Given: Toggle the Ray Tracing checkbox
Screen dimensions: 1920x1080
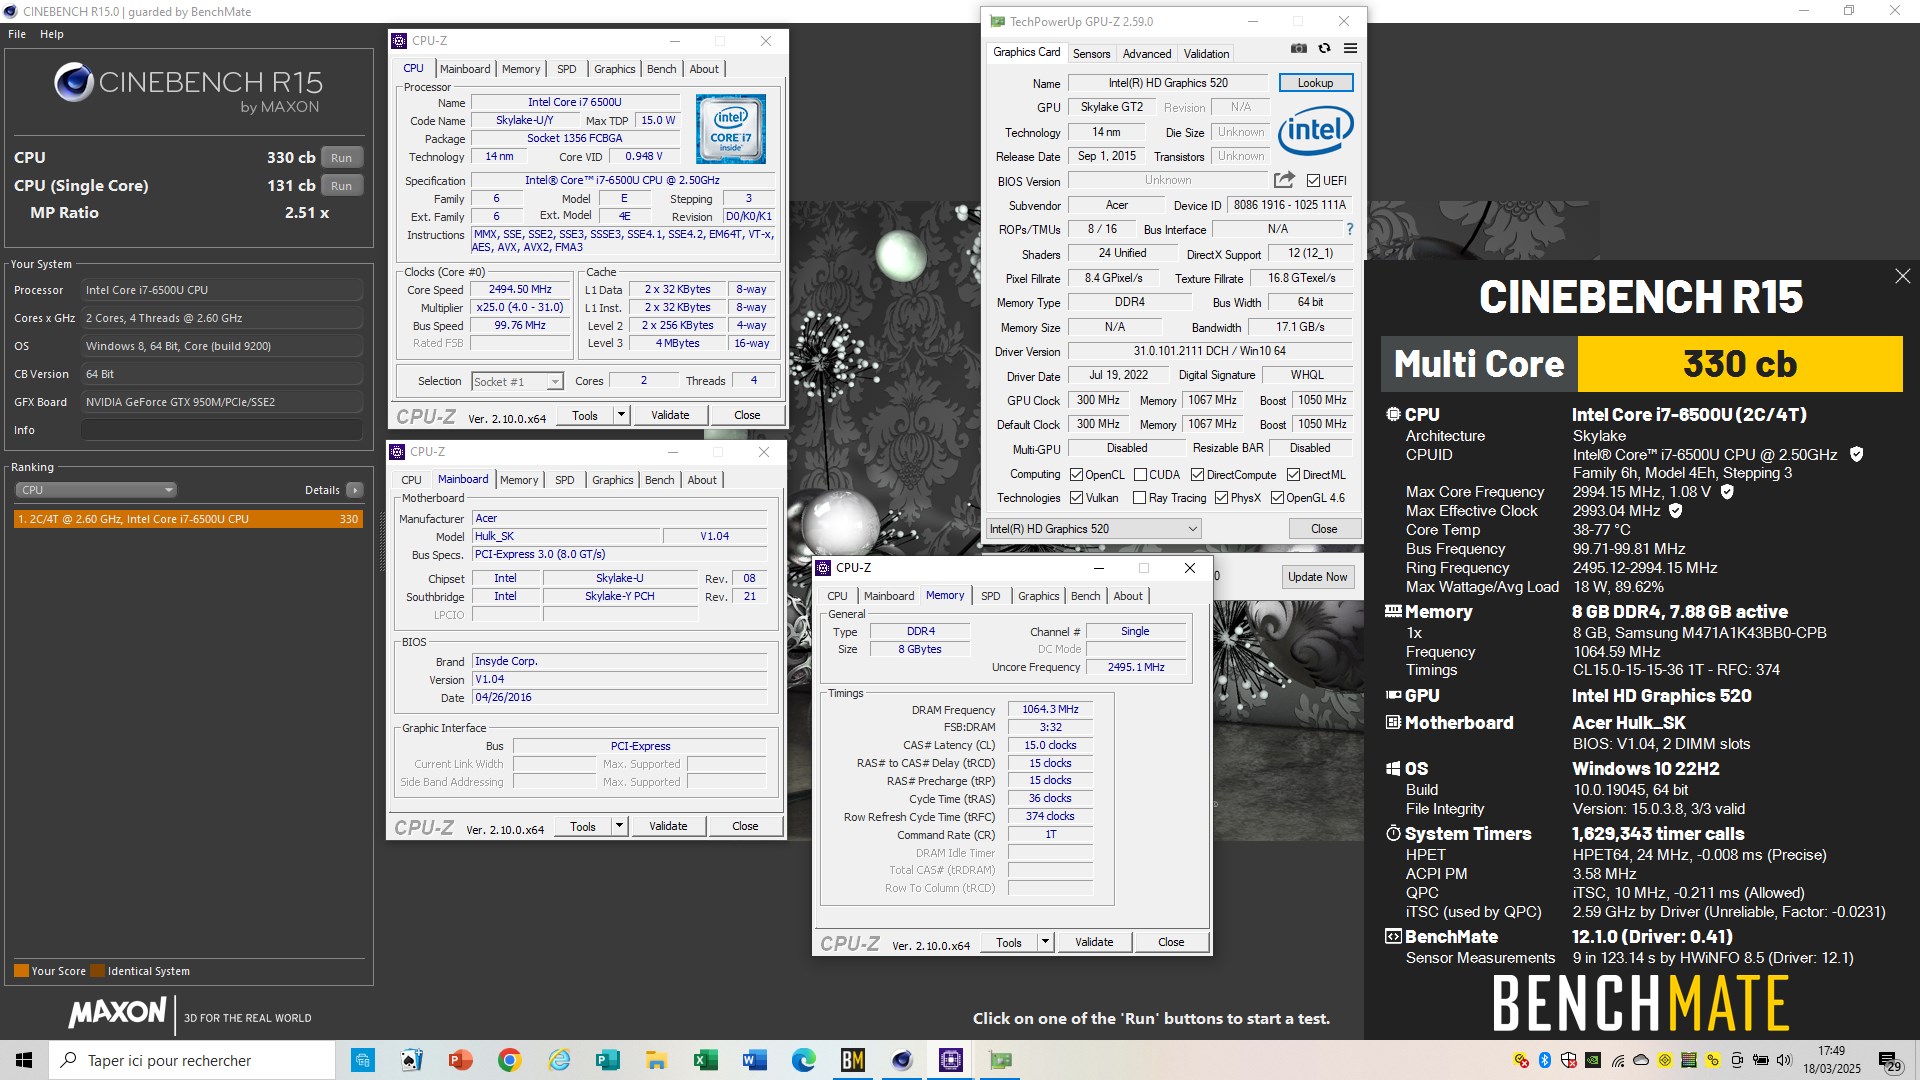Looking at the screenshot, I should [1139, 498].
